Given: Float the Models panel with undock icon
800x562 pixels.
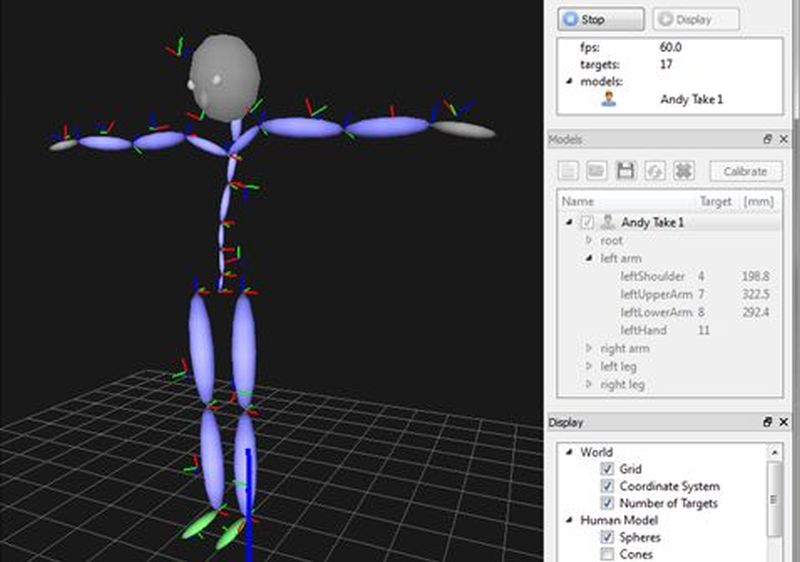Looking at the screenshot, I should [768, 140].
